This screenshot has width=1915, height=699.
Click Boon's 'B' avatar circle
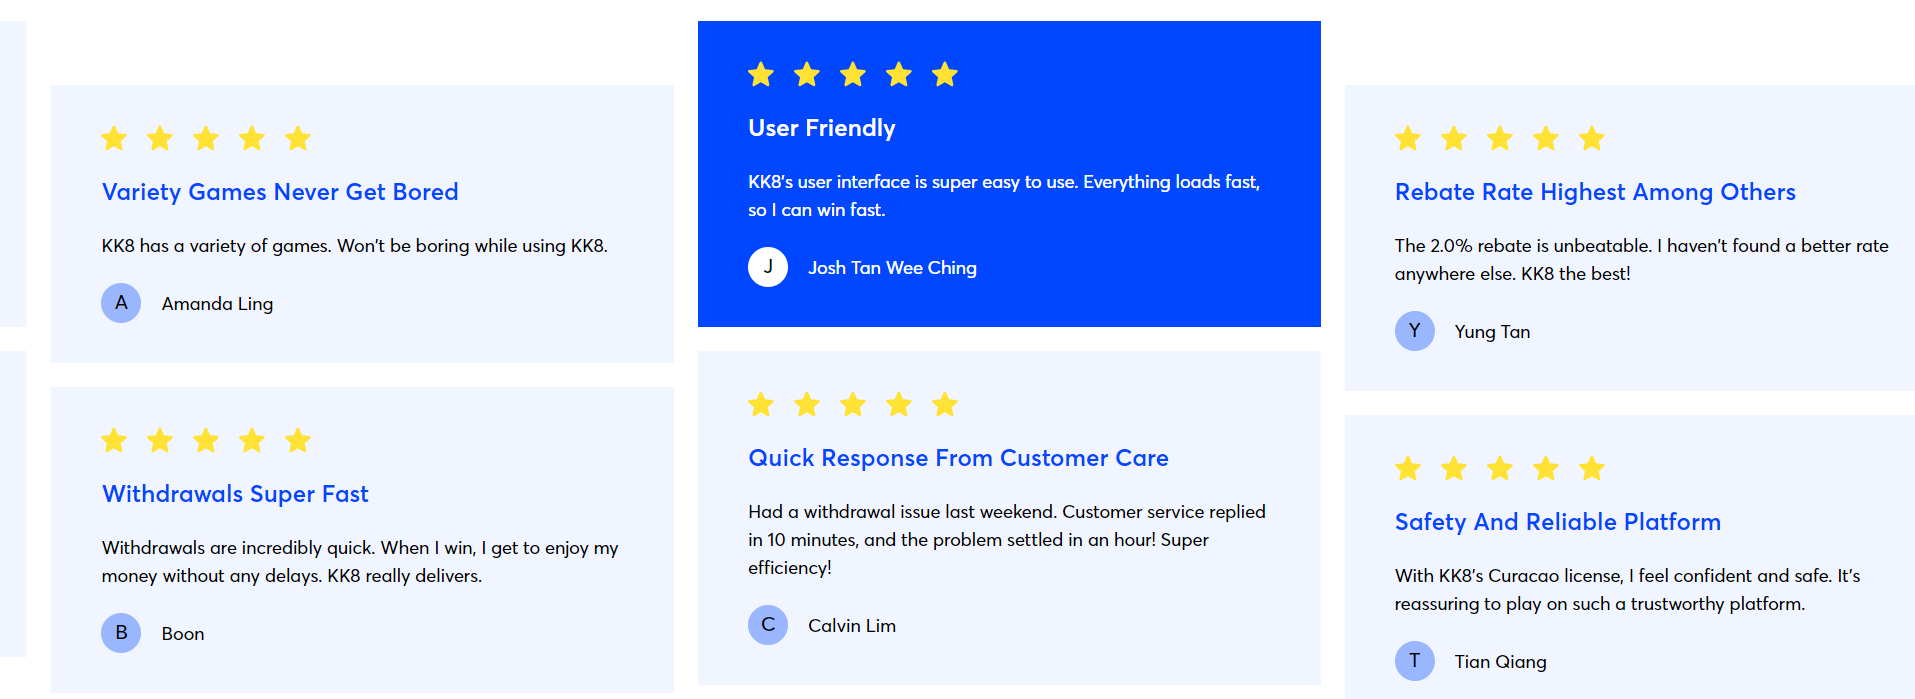pos(121,633)
